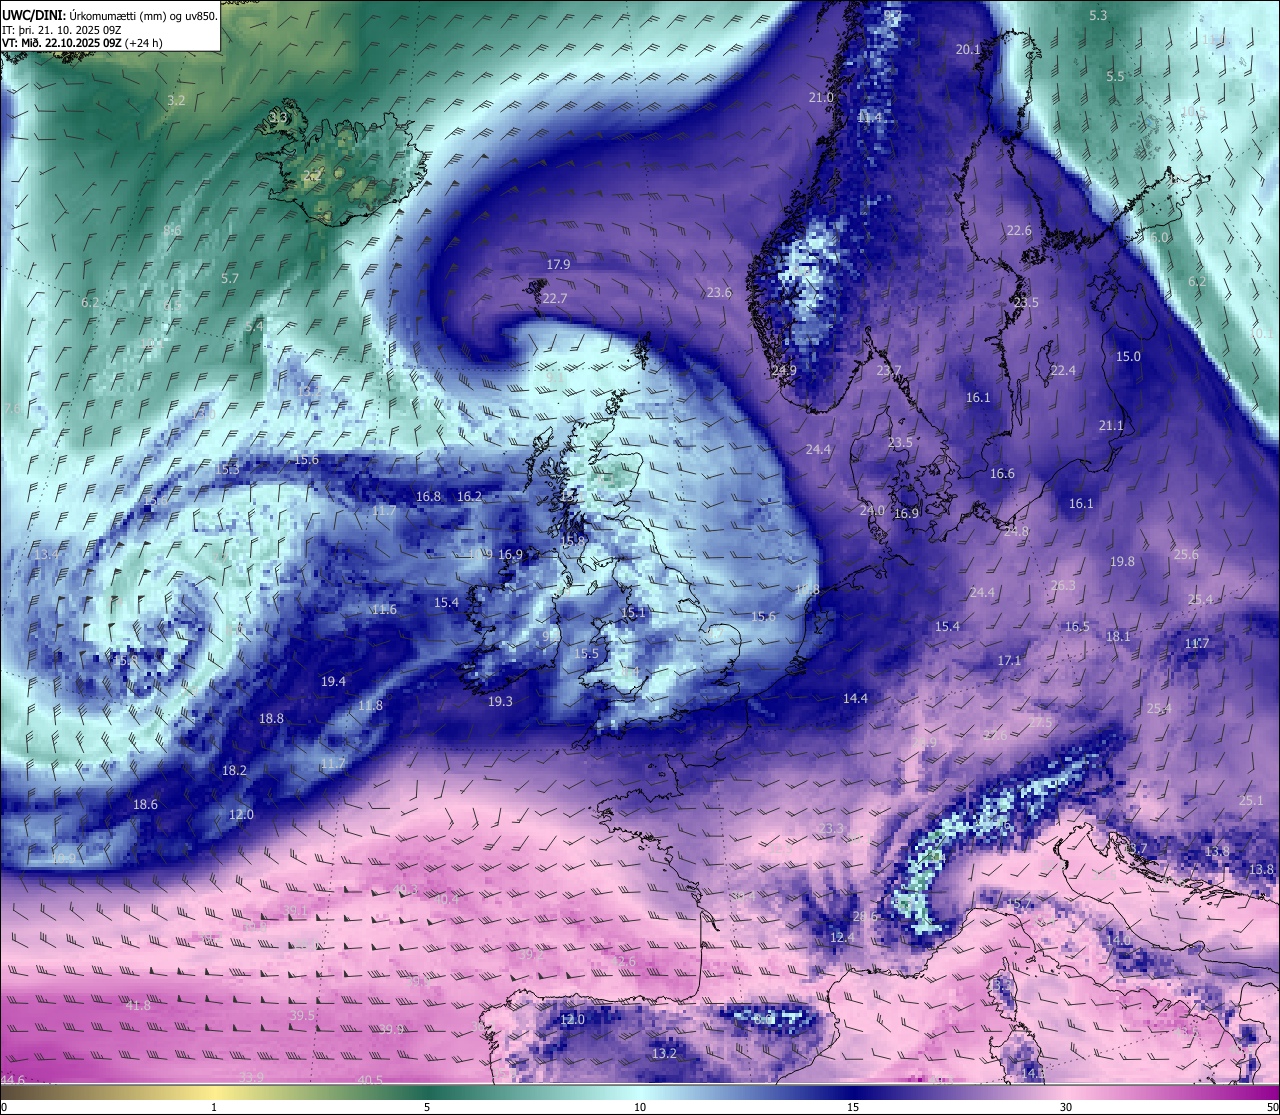Screen dimensions: 1280x1115
Task: Click the 15.3 value in the mid-Atlantic
Action: [x=227, y=469]
